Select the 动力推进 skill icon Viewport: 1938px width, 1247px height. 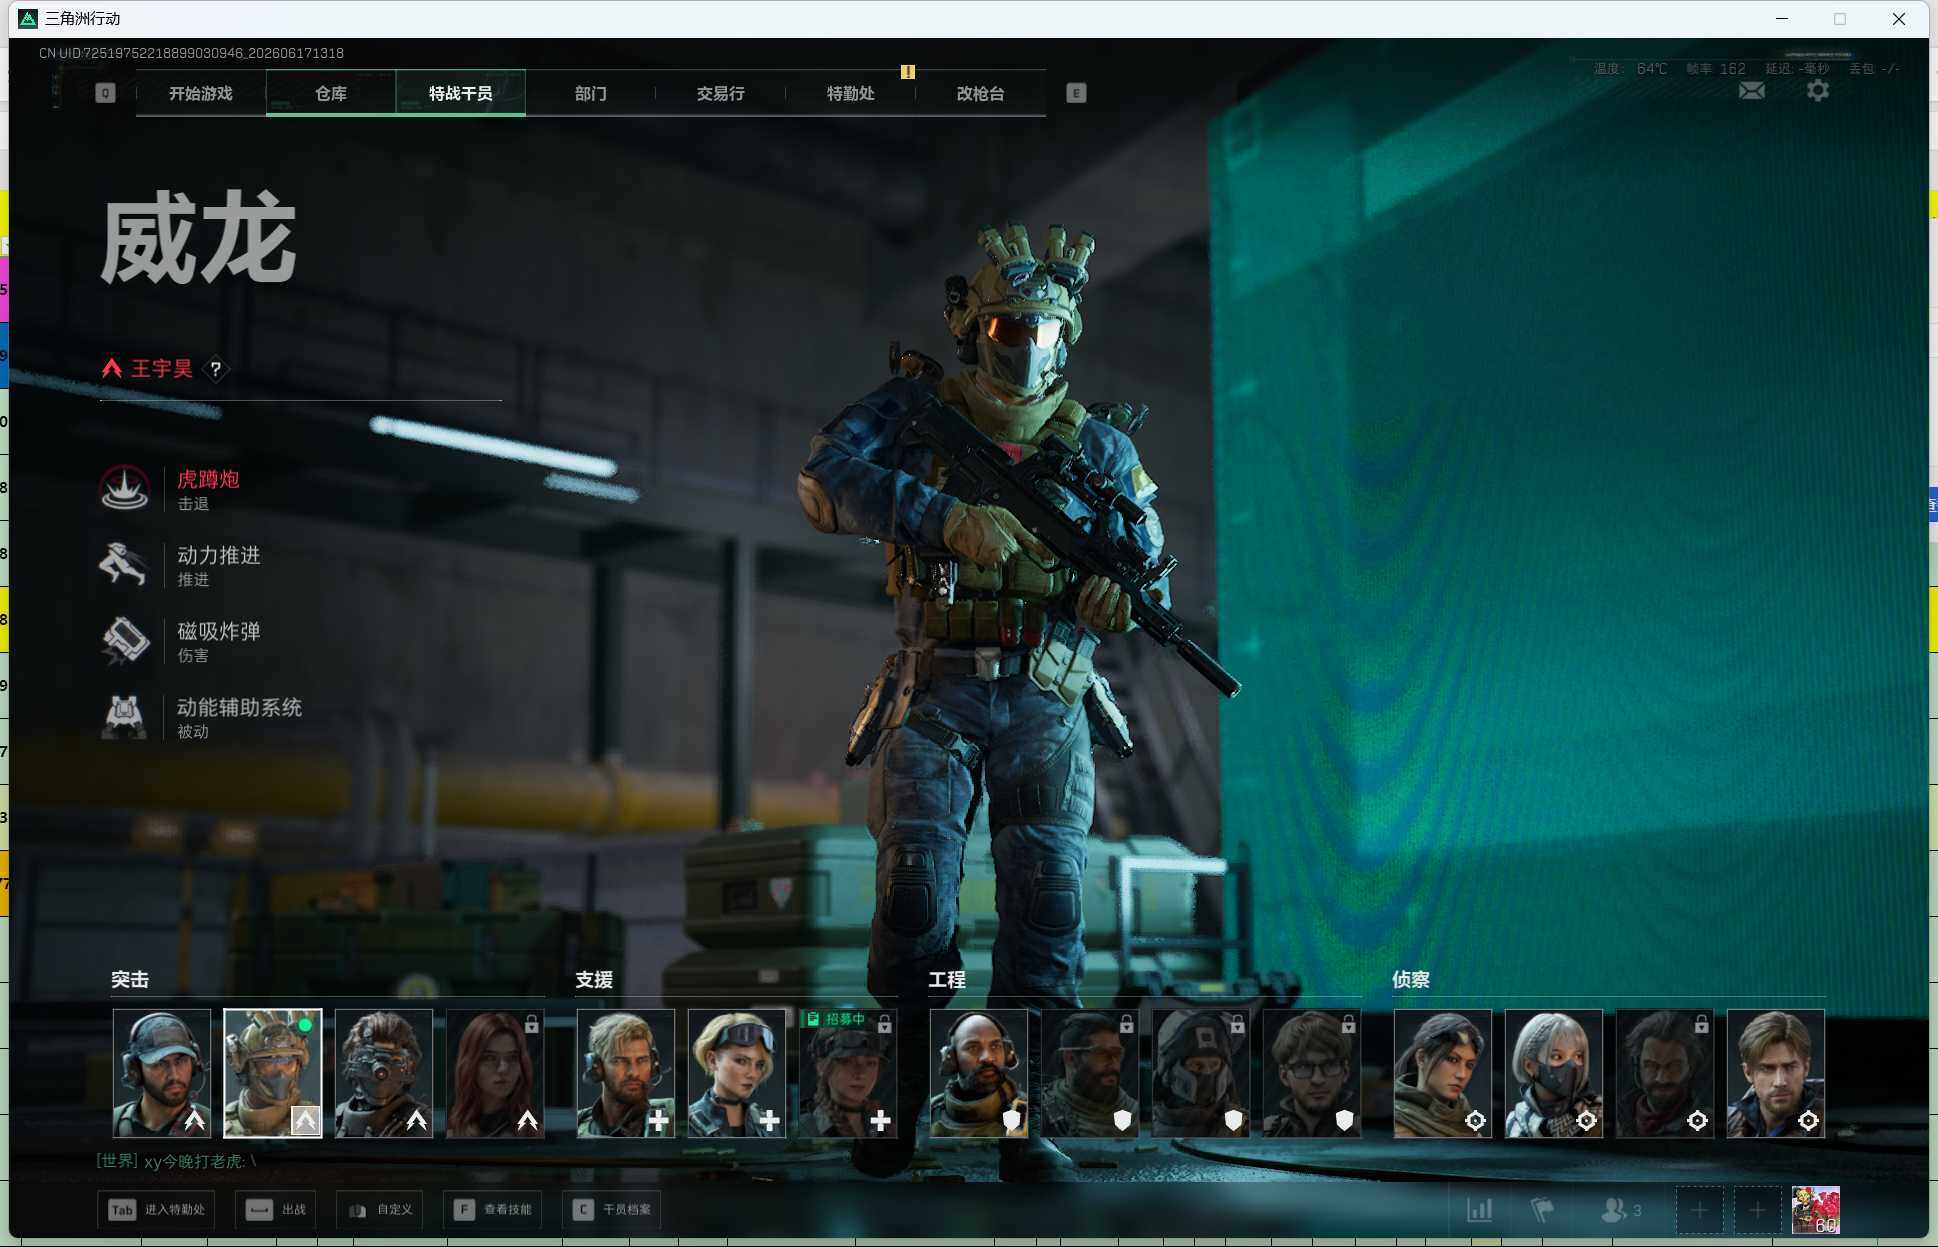[124, 564]
